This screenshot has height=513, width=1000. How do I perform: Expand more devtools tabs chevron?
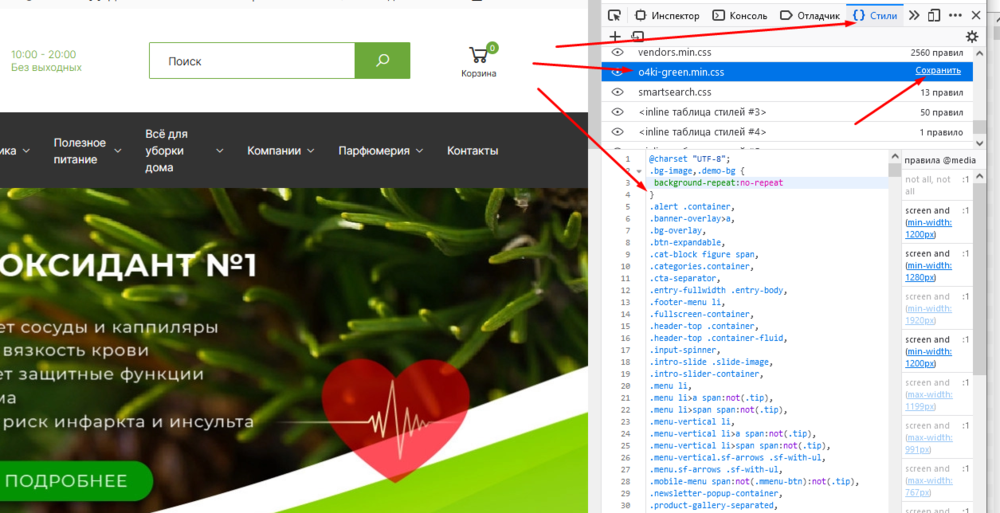[914, 15]
